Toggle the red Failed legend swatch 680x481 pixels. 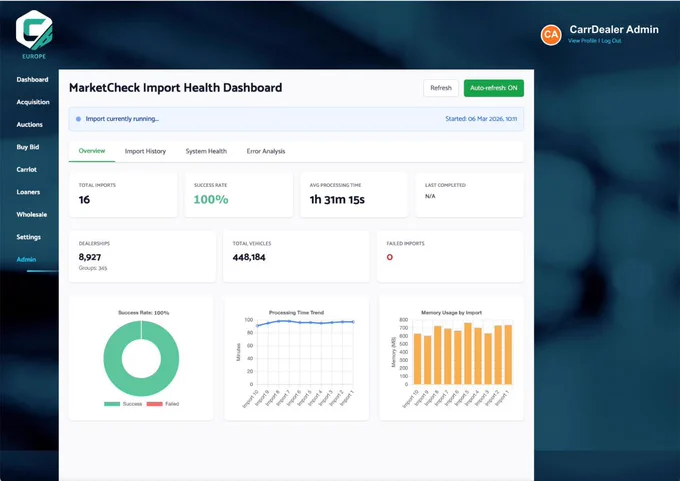154,404
